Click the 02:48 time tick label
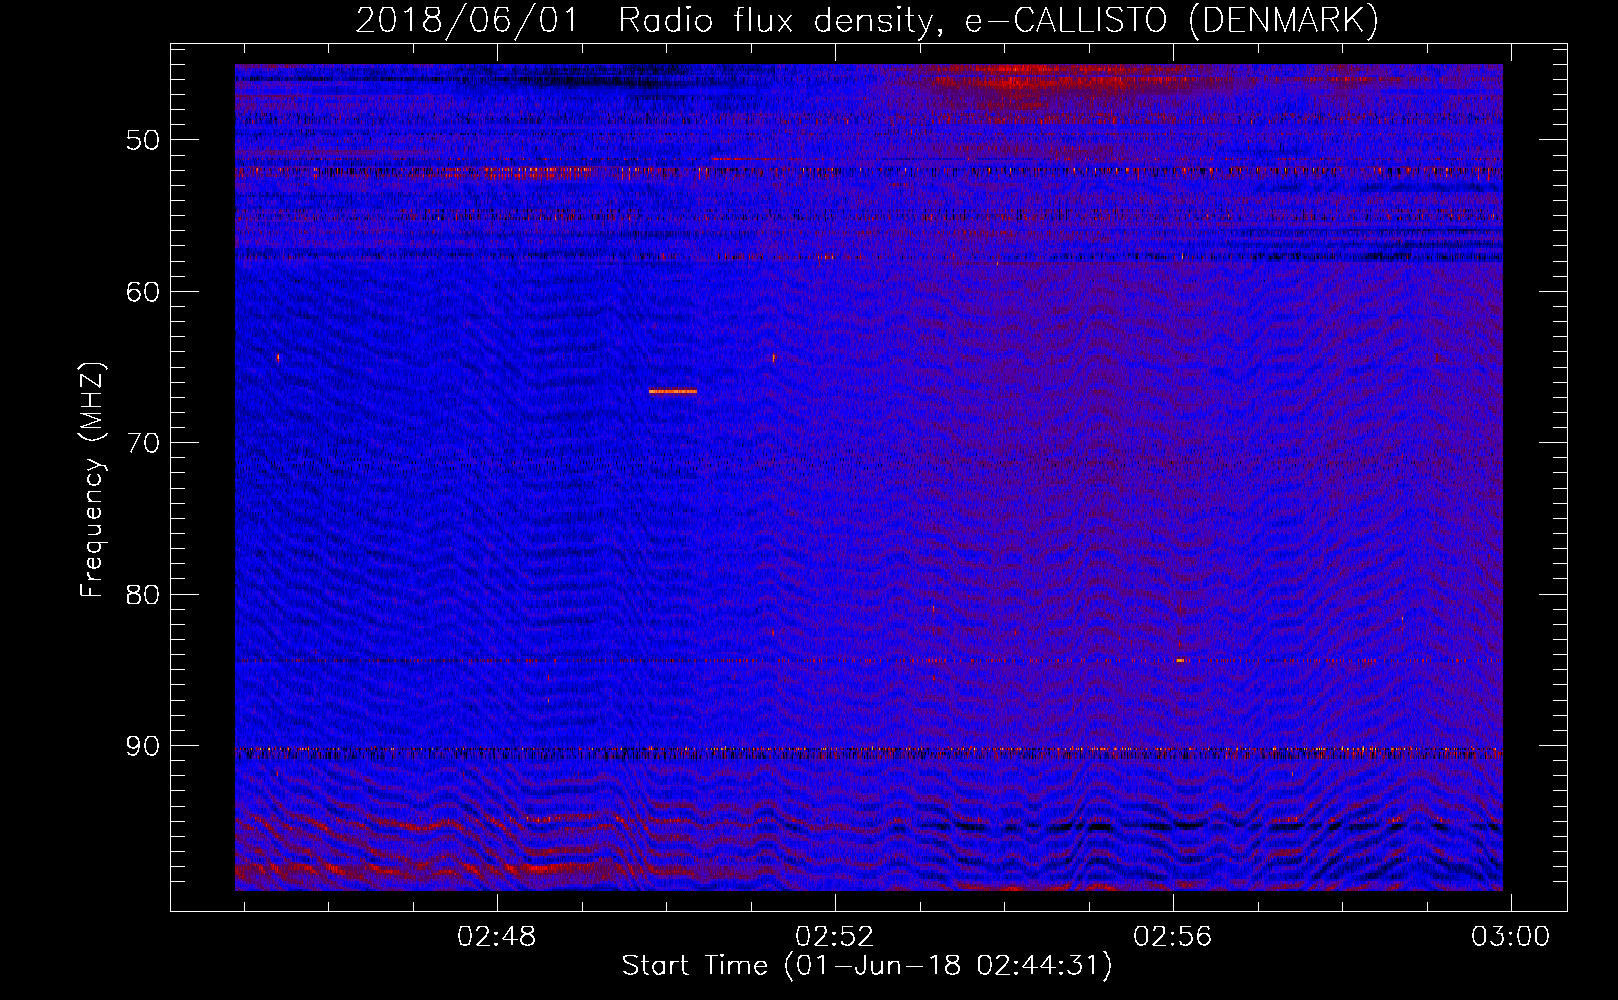1618x1000 pixels. (497, 937)
